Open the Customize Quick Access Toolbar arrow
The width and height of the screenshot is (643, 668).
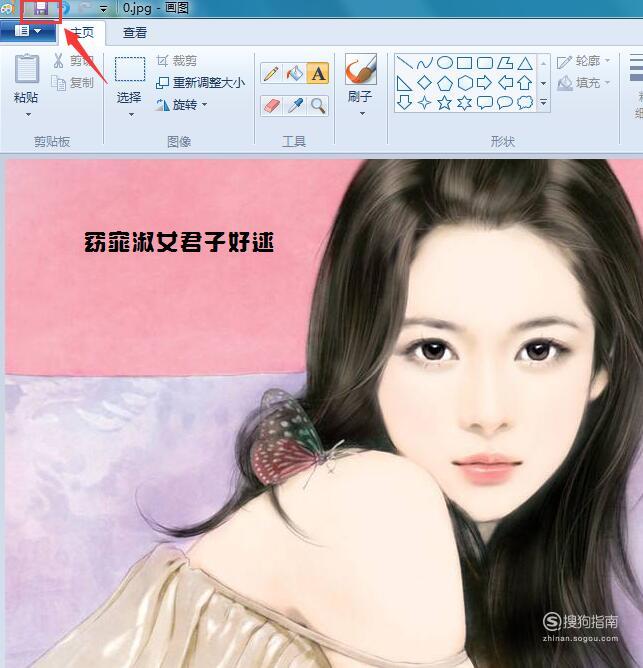pyautogui.click(x=104, y=9)
